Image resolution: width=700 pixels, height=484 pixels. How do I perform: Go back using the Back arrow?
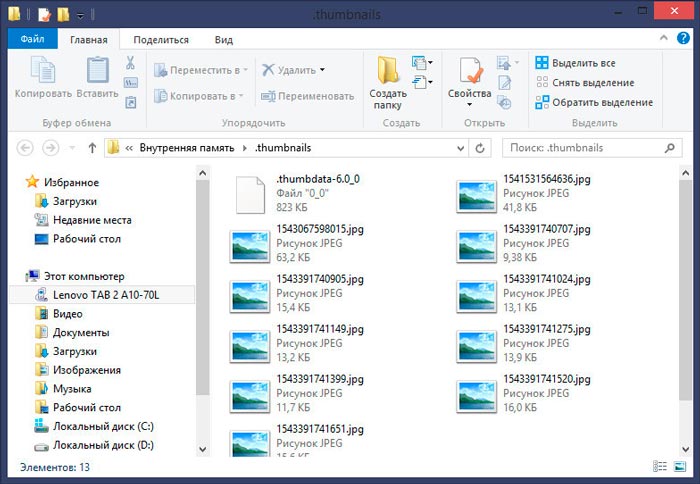(25, 148)
